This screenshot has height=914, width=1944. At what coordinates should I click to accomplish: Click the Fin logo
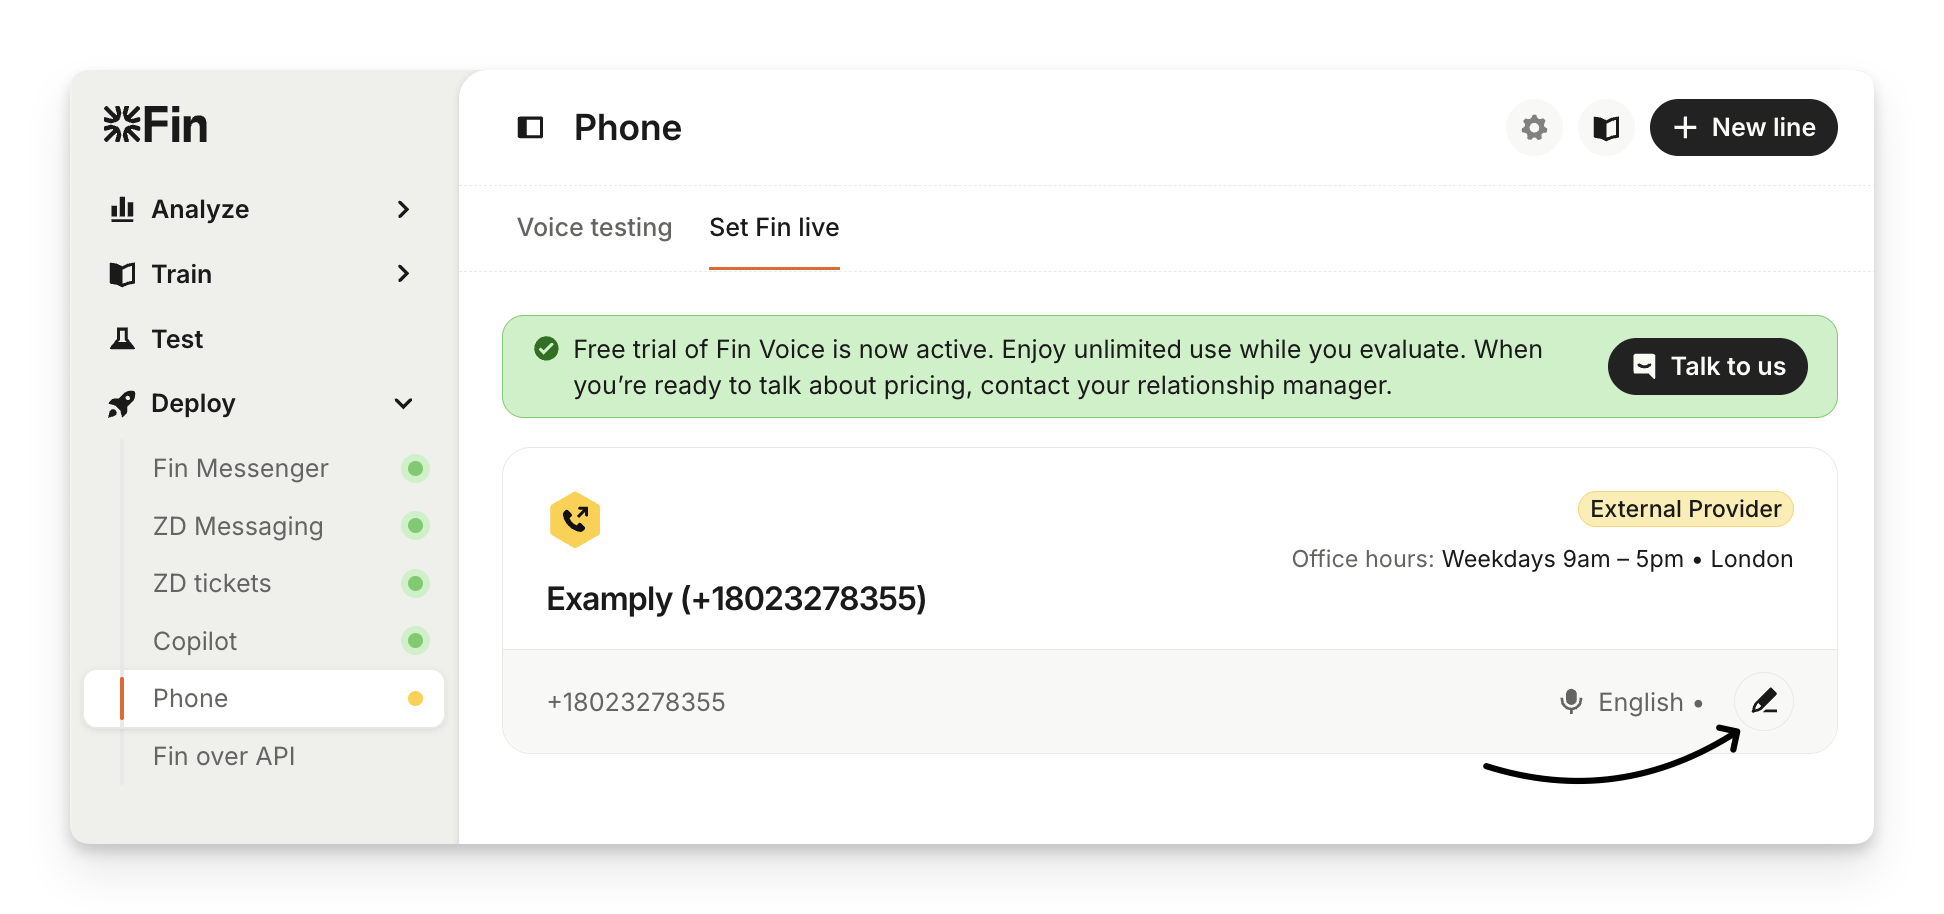(x=156, y=125)
